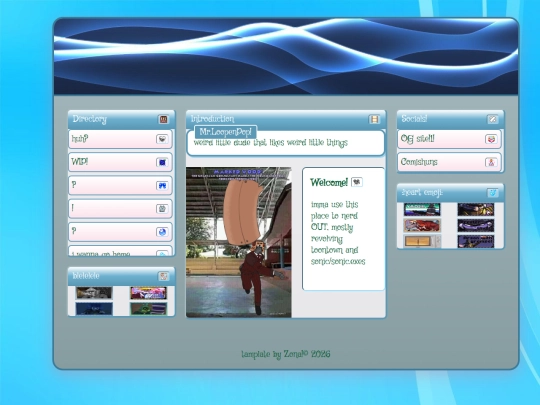Viewport: 540px width, 405px height.
Task: Open the dark purple and gold emoji button
Action: click(476, 209)
